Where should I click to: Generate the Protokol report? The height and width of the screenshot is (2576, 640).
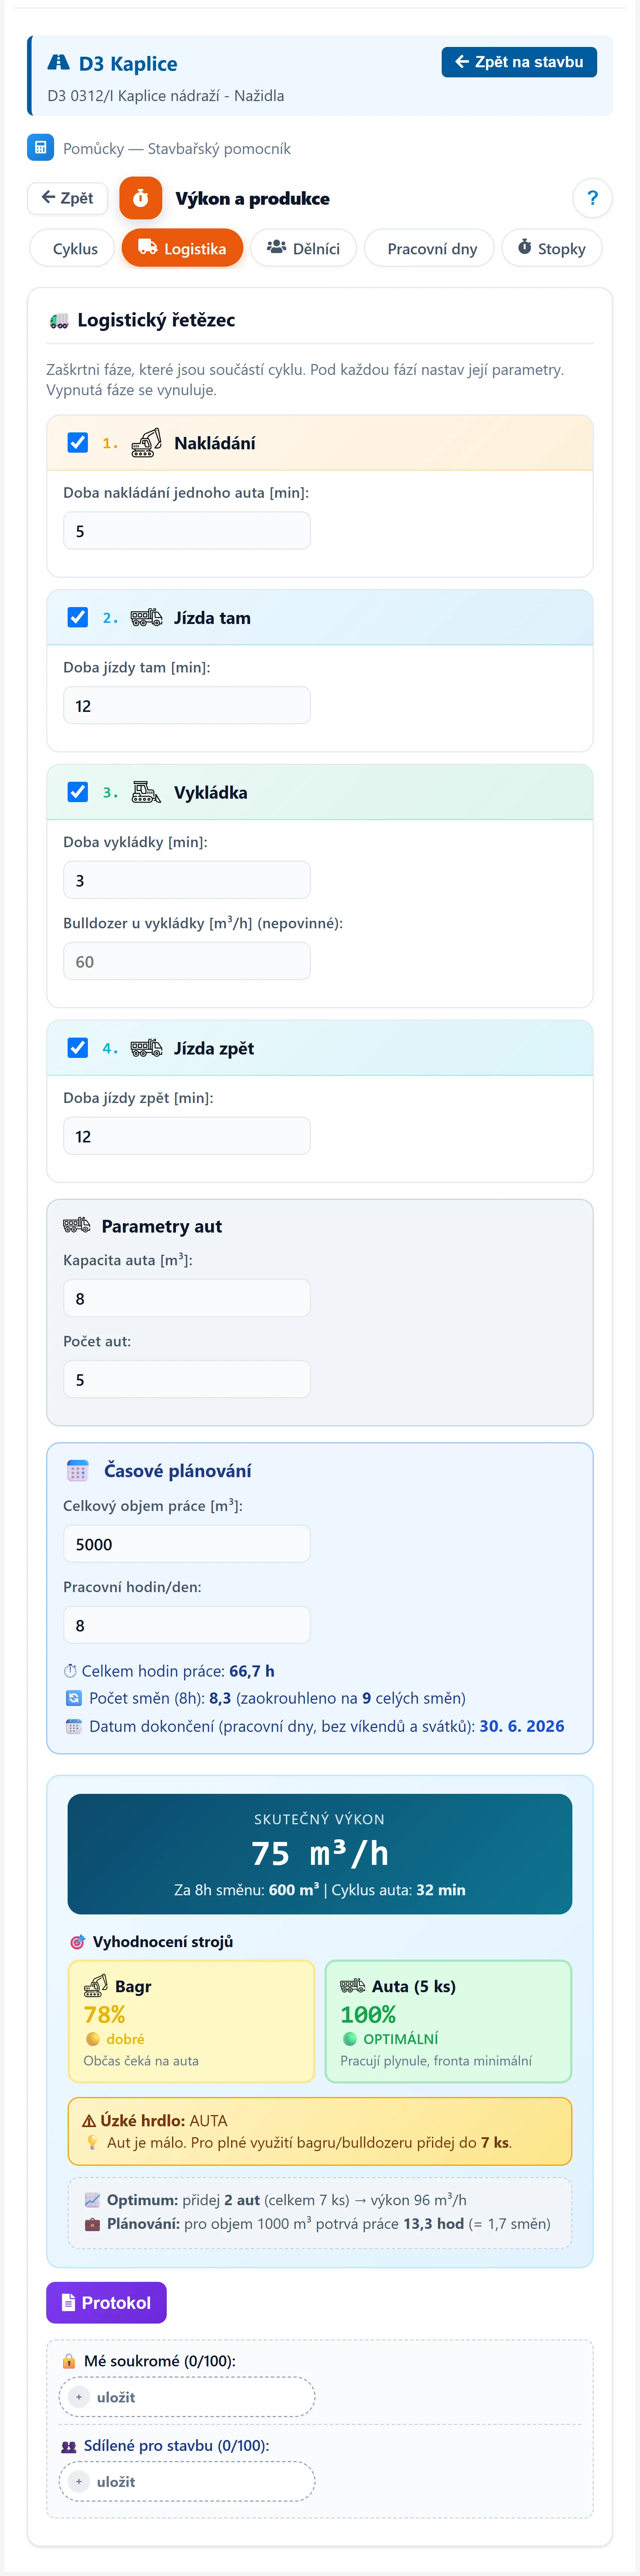point(106,2303)
